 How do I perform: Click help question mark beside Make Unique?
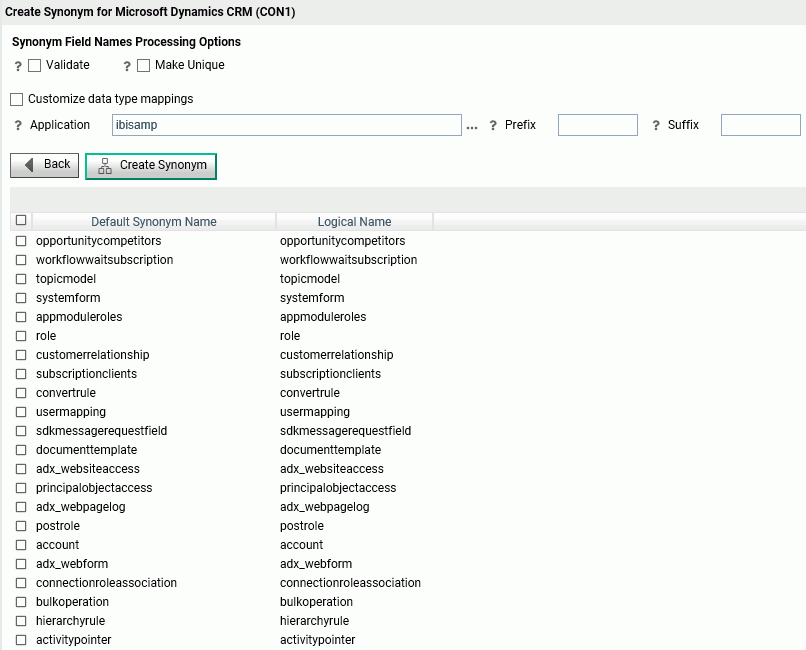click(127, 66)
